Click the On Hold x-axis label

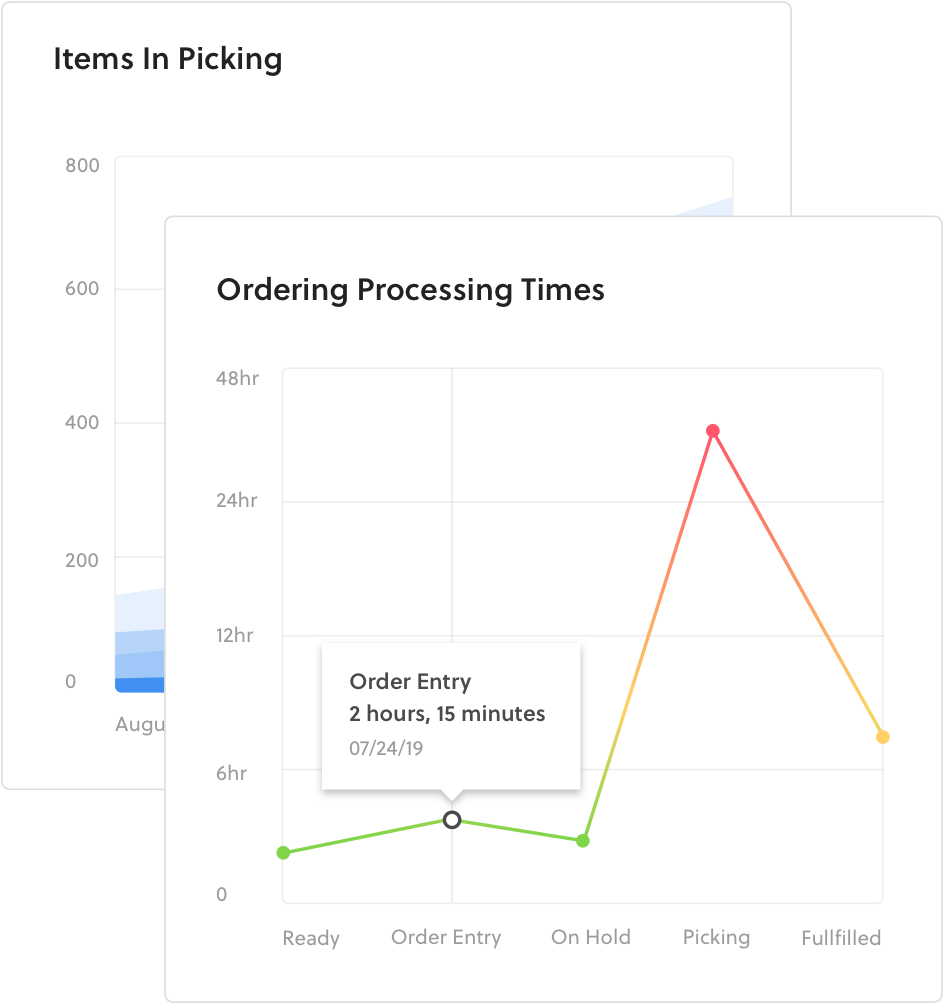point(590,937)
